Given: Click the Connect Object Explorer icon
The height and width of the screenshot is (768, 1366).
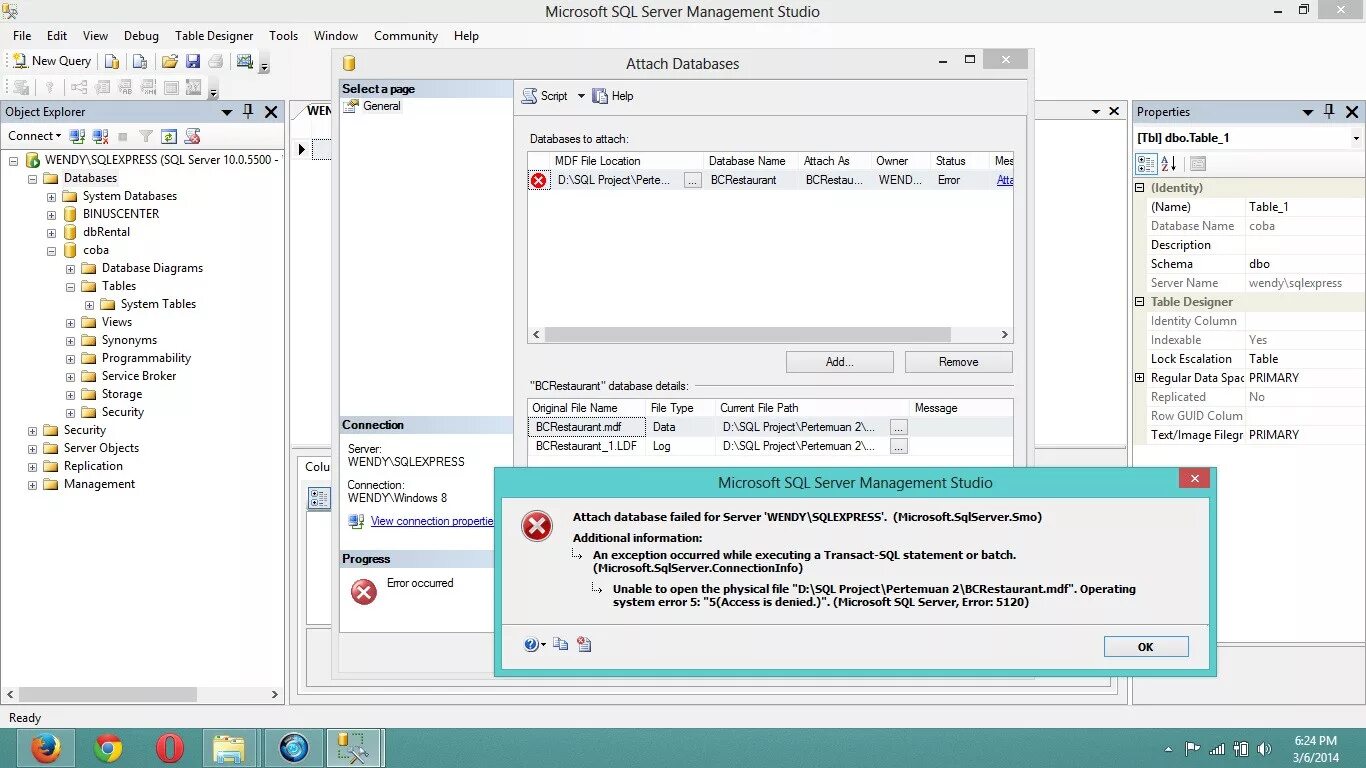Looking at the screenshot, I should point(77,136).
